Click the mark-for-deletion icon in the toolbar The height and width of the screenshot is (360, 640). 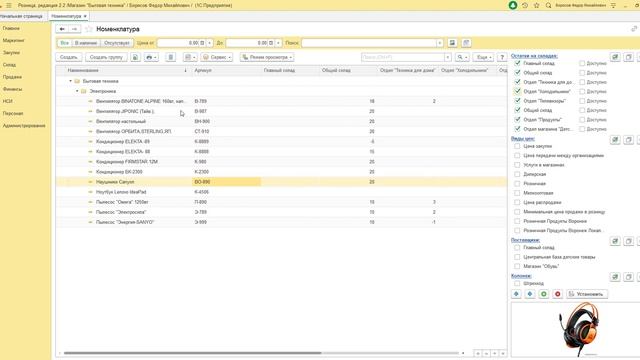click(x=171, y=57)
